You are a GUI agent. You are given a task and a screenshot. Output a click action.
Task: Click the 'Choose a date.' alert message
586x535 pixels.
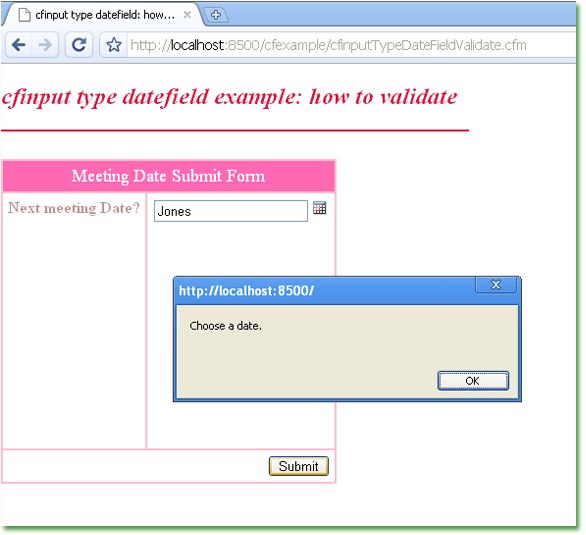226,326
